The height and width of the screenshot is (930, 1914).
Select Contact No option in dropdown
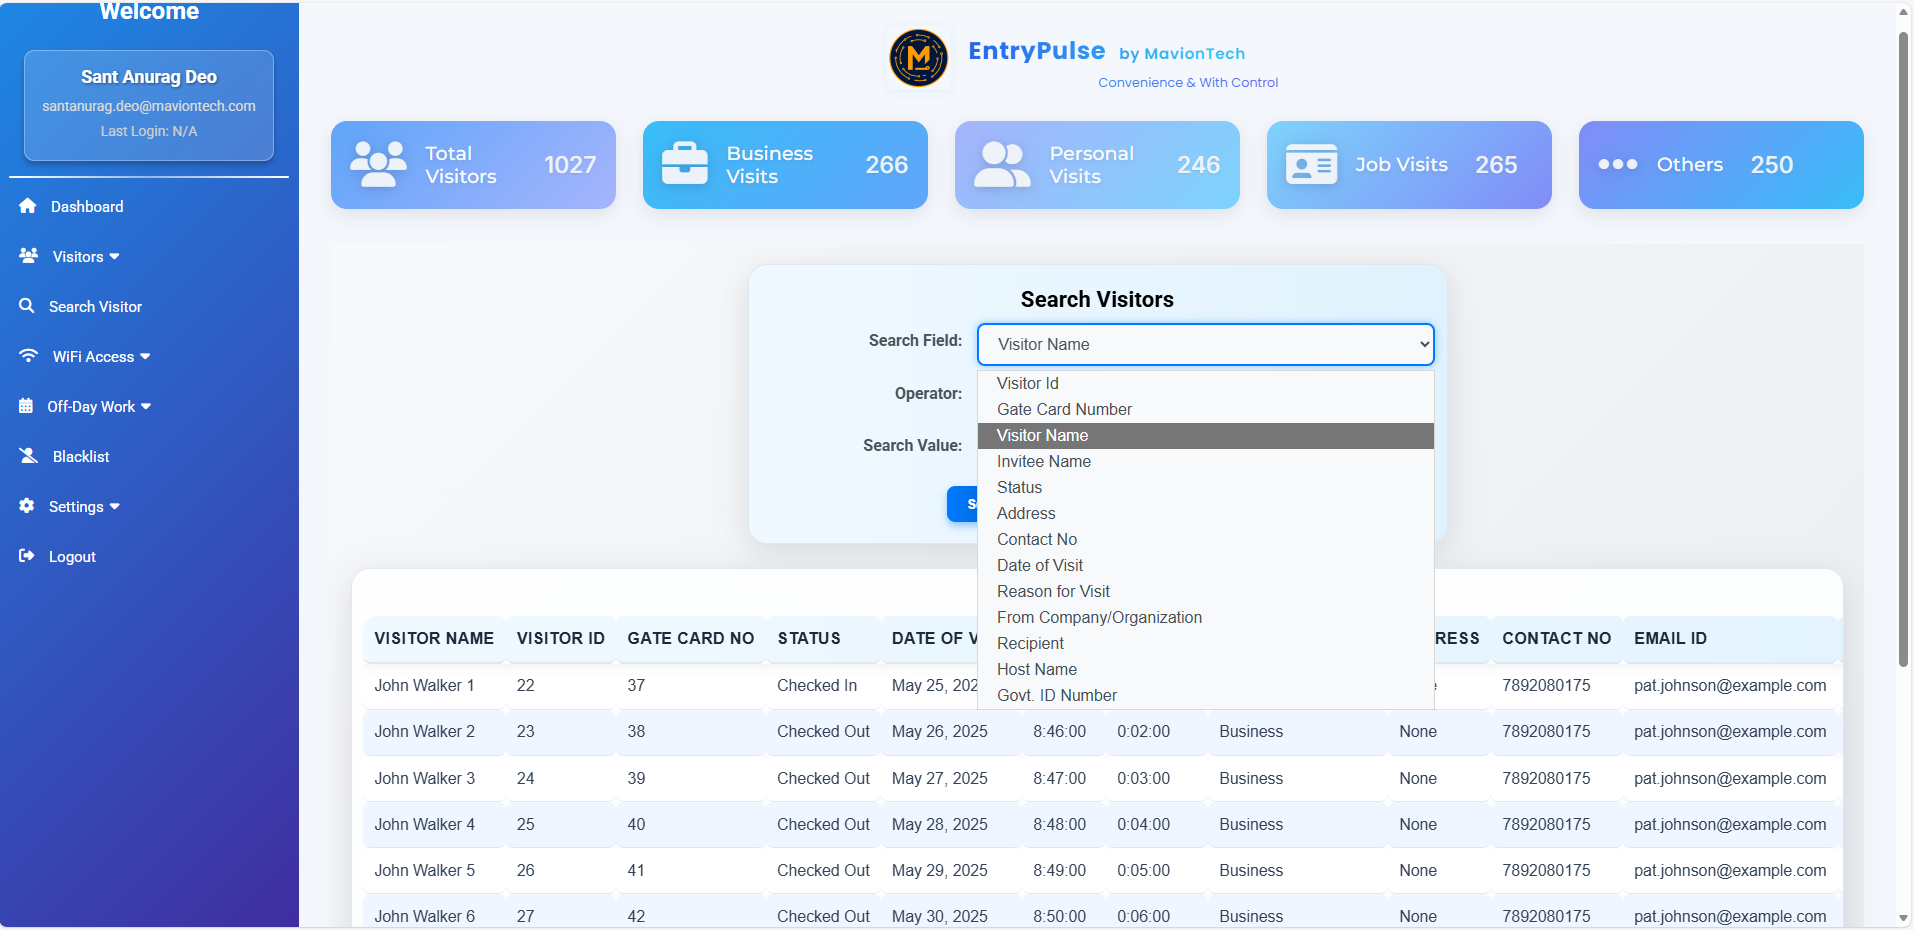(1036, 539)
